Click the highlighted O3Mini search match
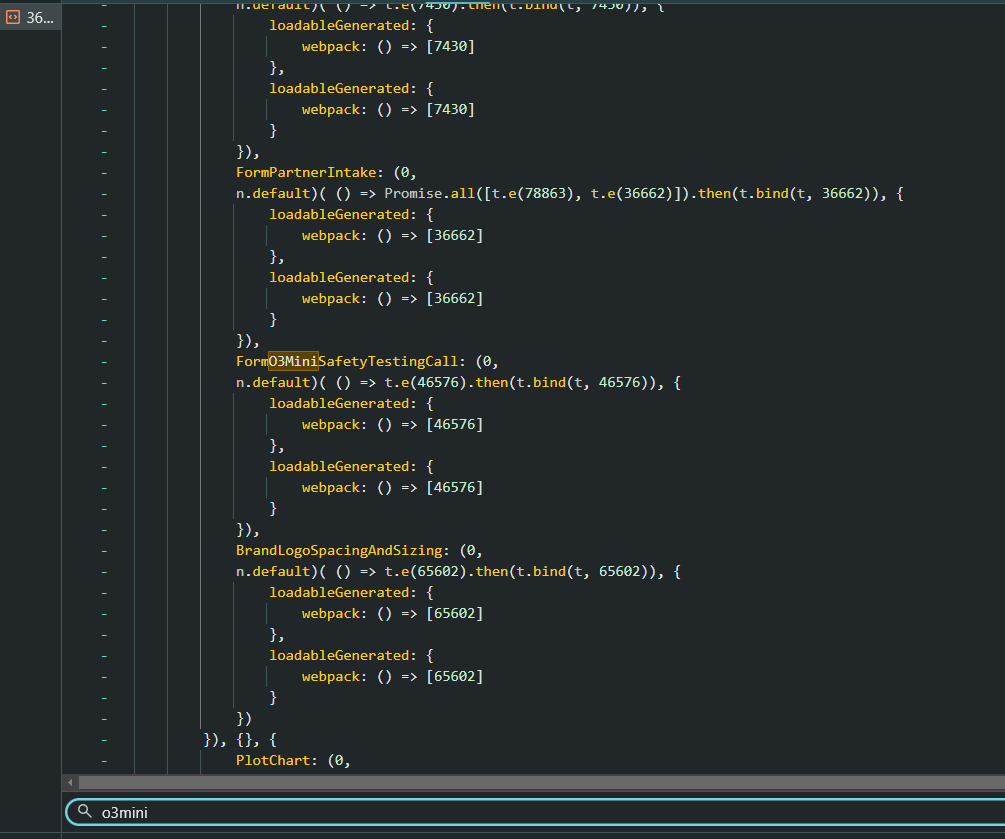 pos(293,361)
